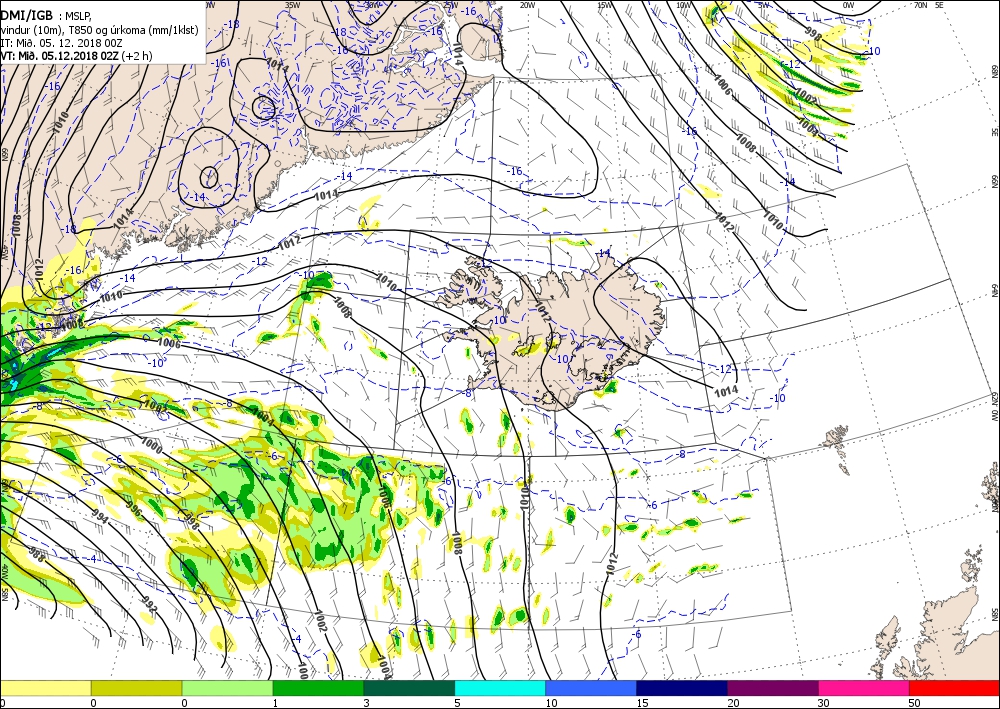The width and height of the screenshot is (1000, 709).
Task: Select the navy 15 mm legend swatch
Action: point(682,688)
